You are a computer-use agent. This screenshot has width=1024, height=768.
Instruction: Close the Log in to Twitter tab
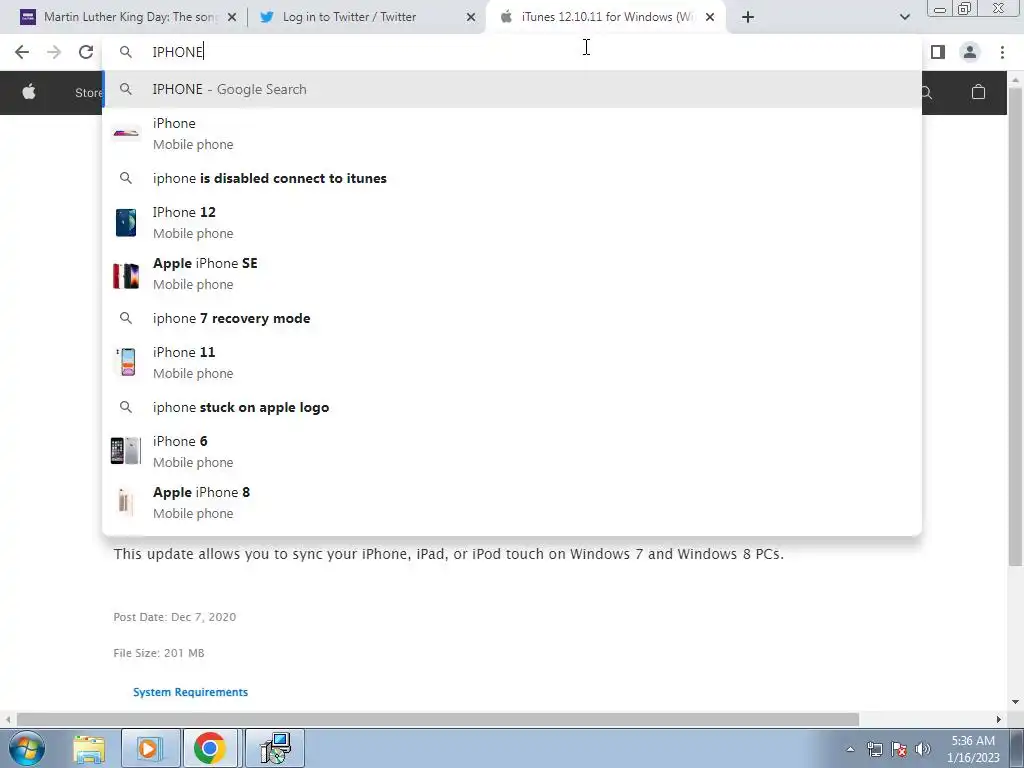click(x=471, y=17)
